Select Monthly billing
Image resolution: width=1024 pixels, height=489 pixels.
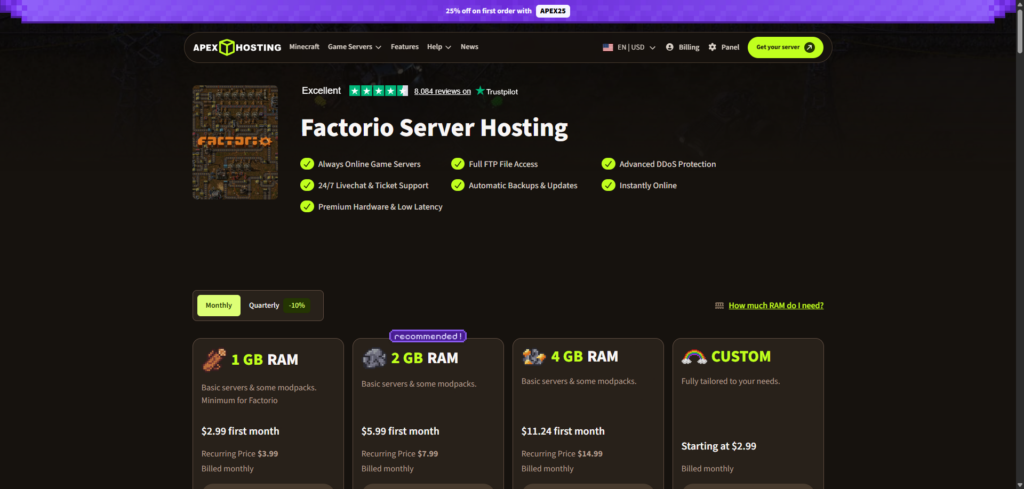click(219, 306)
